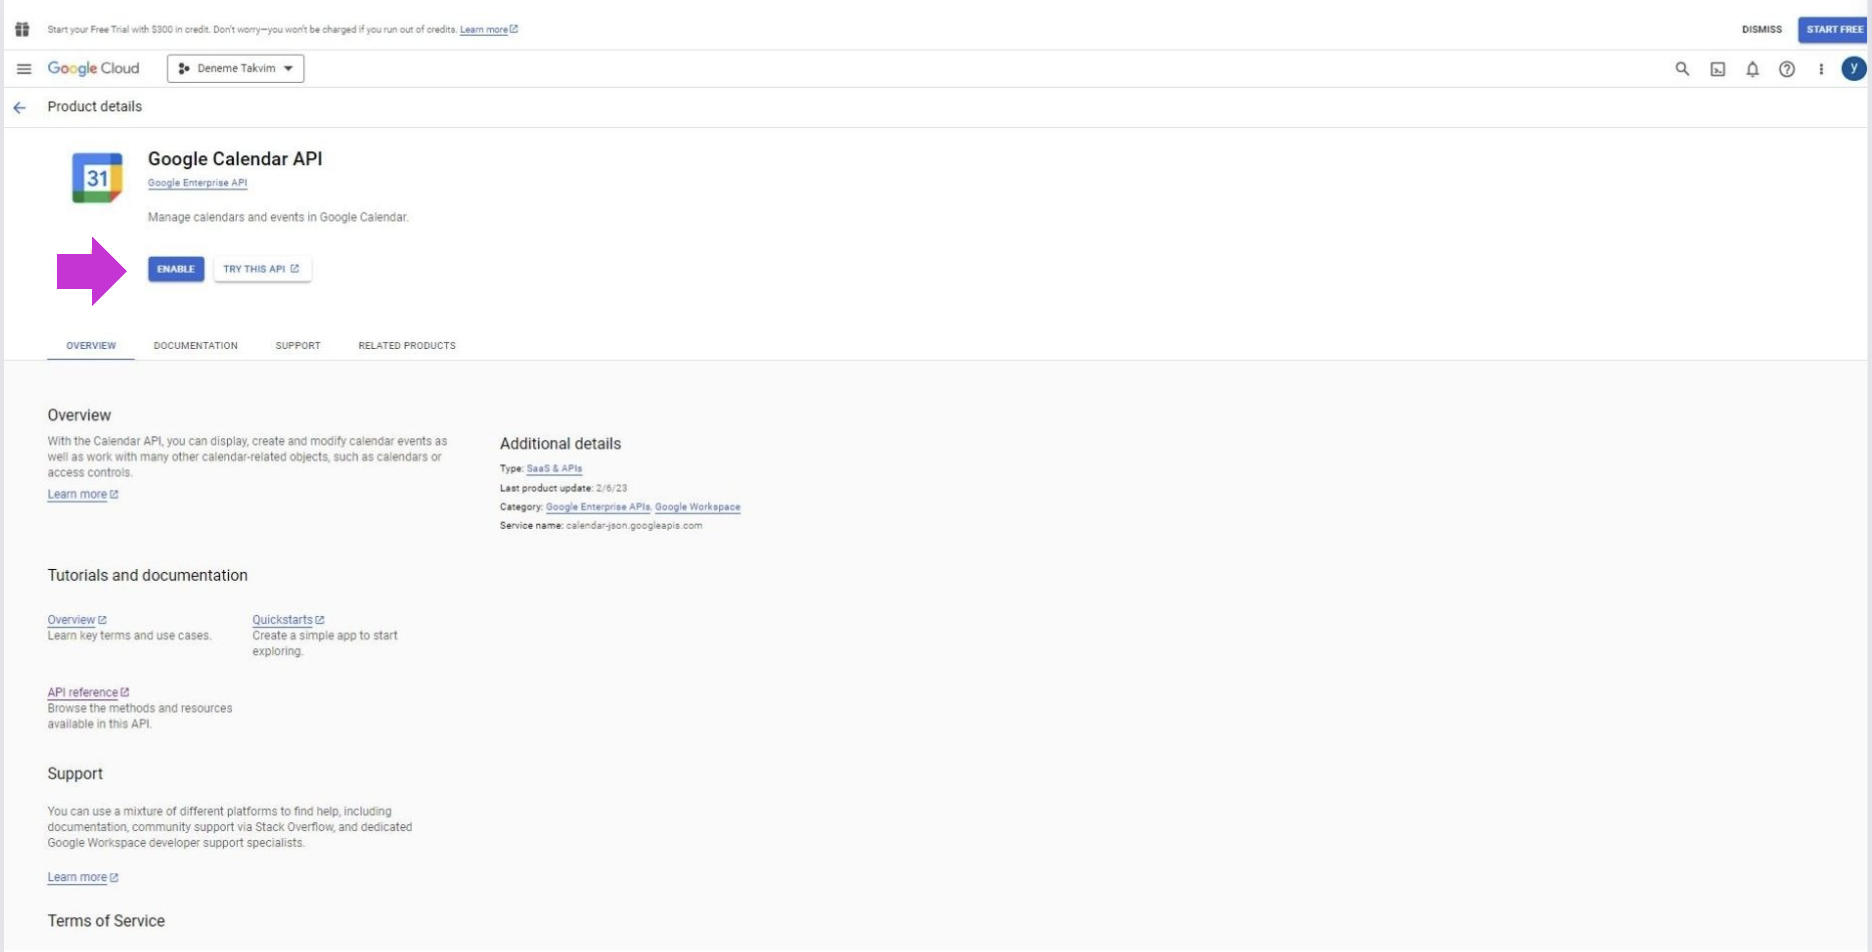Open Learn more under Overview section
Image resolution: width=1872 pixels, height=952 pixels.
tap(83, 494)
